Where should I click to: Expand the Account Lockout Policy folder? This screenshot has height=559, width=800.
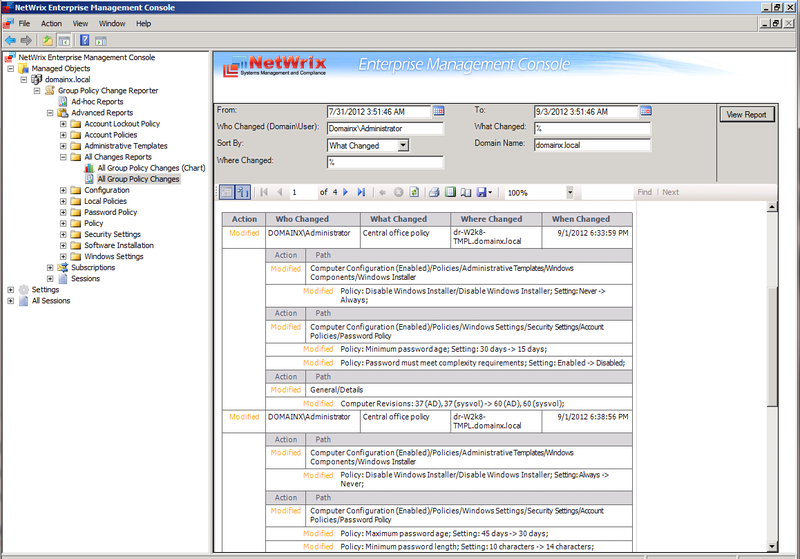coord(63,124)
